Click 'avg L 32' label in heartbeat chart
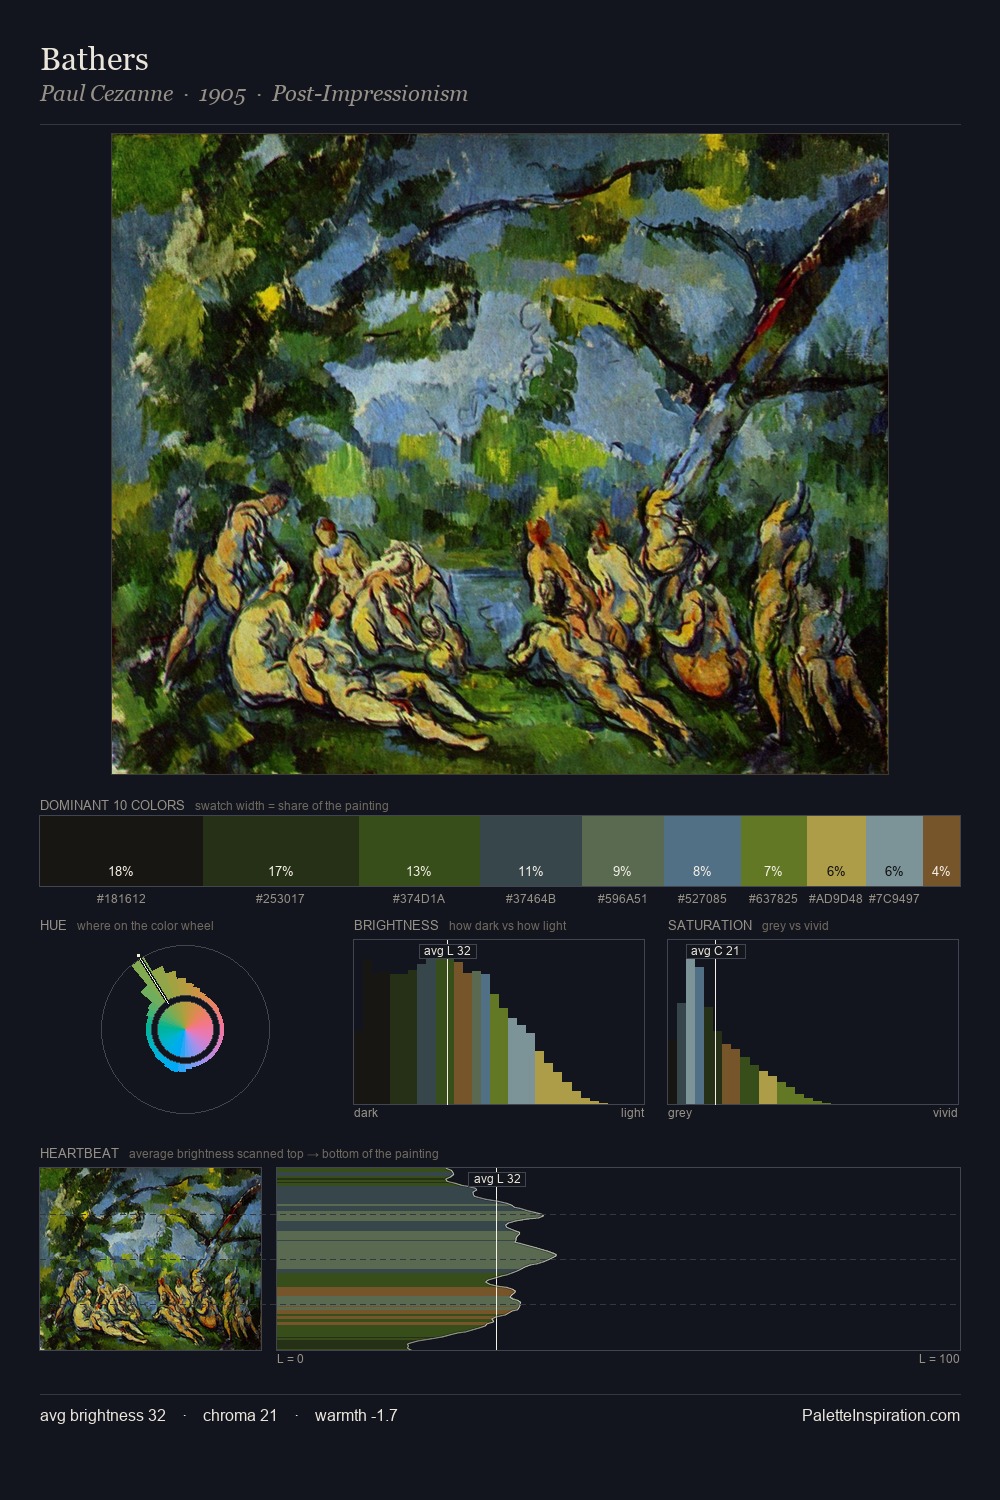 click(497, 1179)
